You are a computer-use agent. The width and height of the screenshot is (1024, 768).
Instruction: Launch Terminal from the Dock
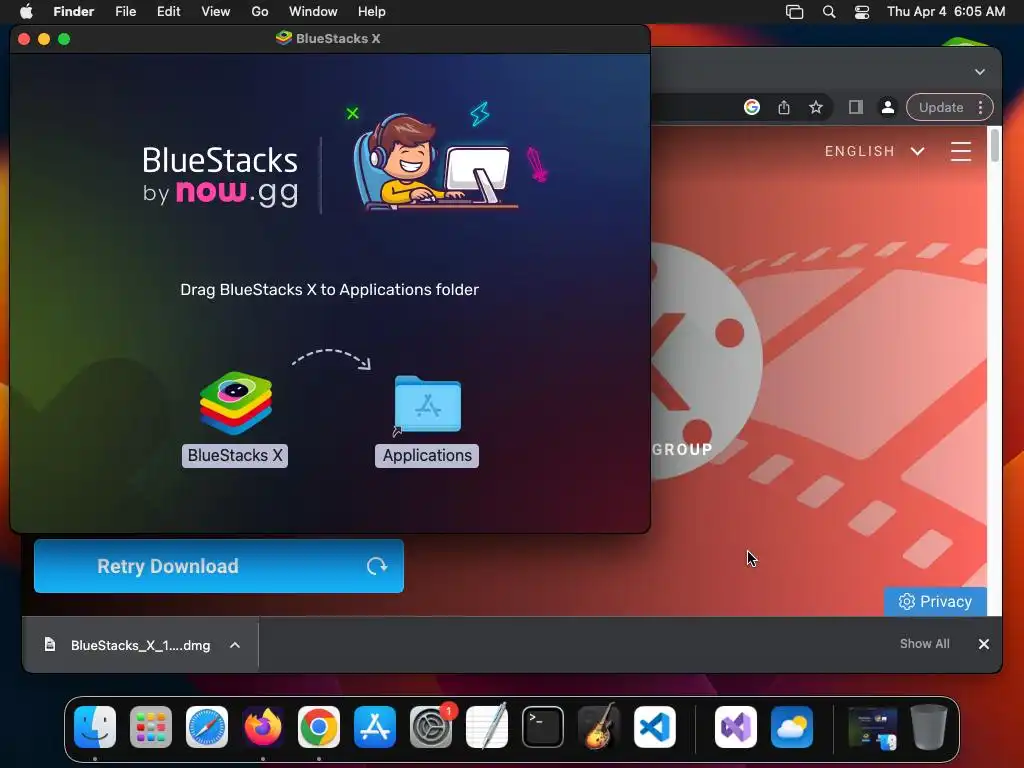(x=543, y=727)
